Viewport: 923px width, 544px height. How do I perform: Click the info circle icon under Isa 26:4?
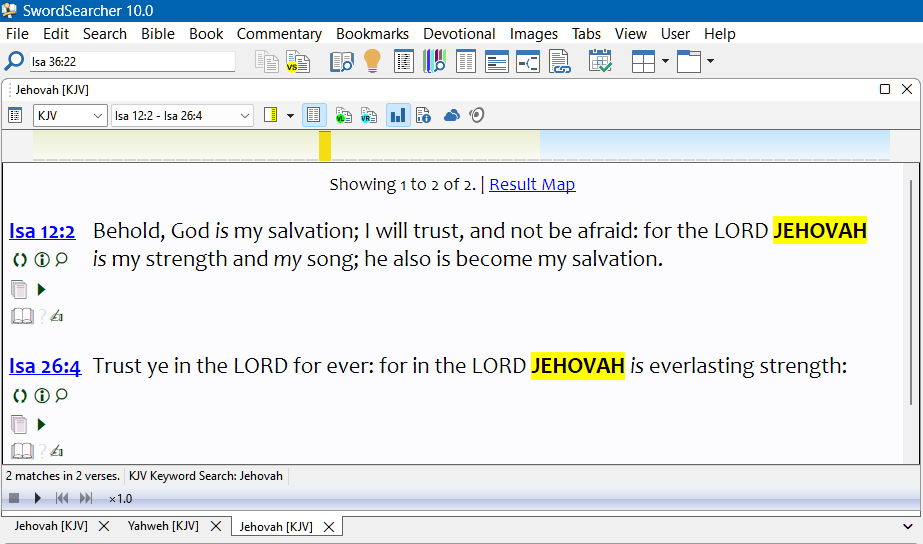42,396
